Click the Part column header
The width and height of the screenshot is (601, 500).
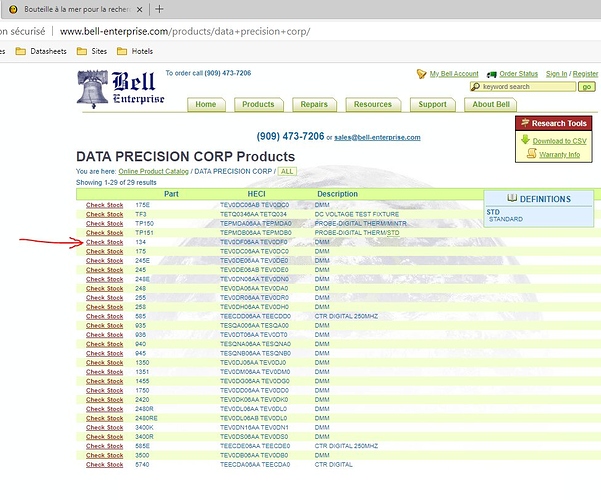[x=171, y=194]
